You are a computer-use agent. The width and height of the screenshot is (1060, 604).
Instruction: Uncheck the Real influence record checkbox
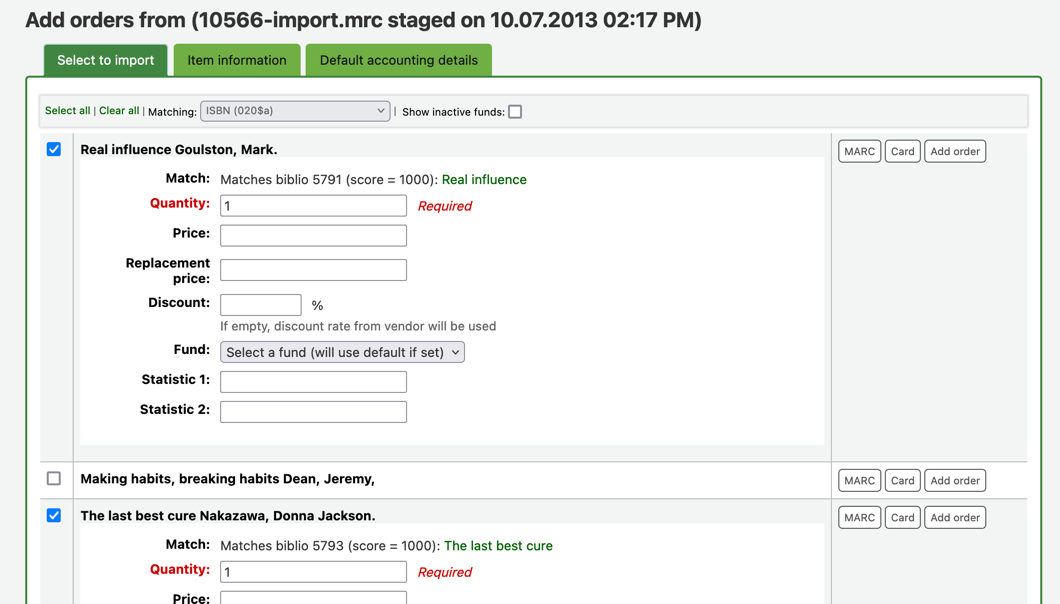54,149
